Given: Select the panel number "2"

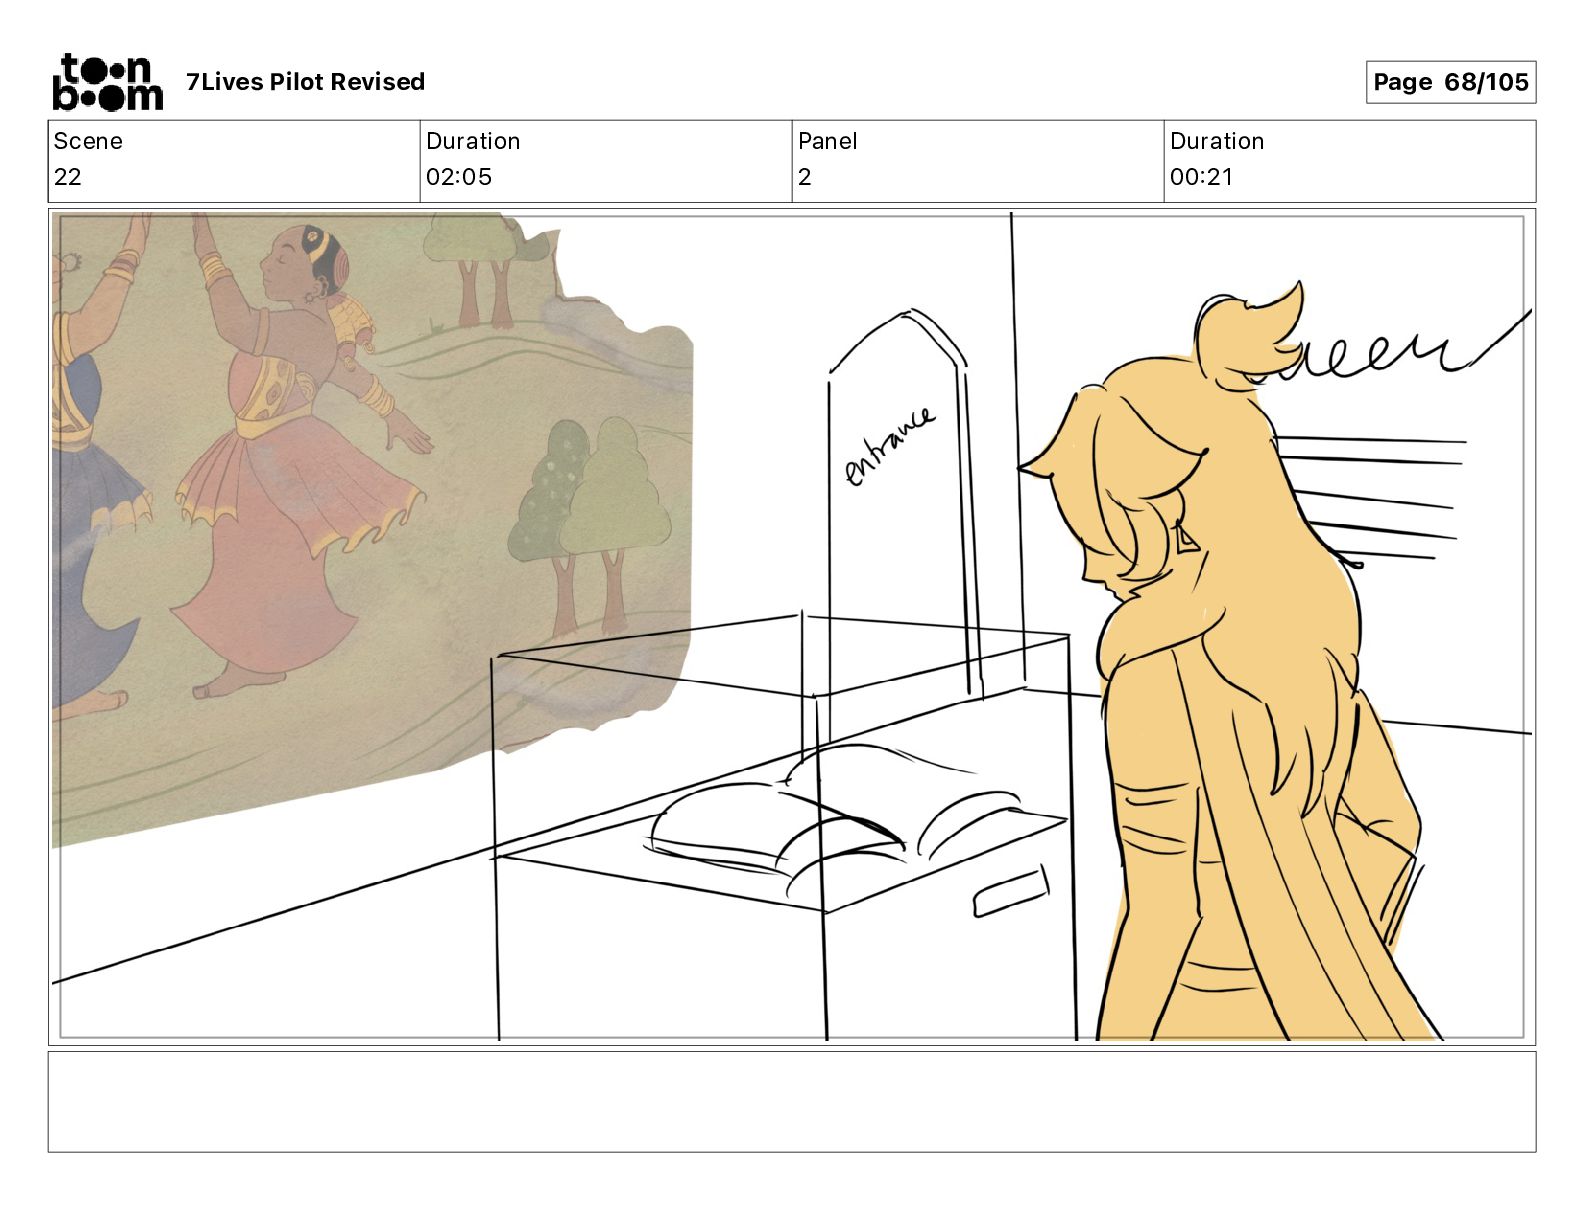Looking at the screenshot, I should pyautogui.click(x=805, y=177).
